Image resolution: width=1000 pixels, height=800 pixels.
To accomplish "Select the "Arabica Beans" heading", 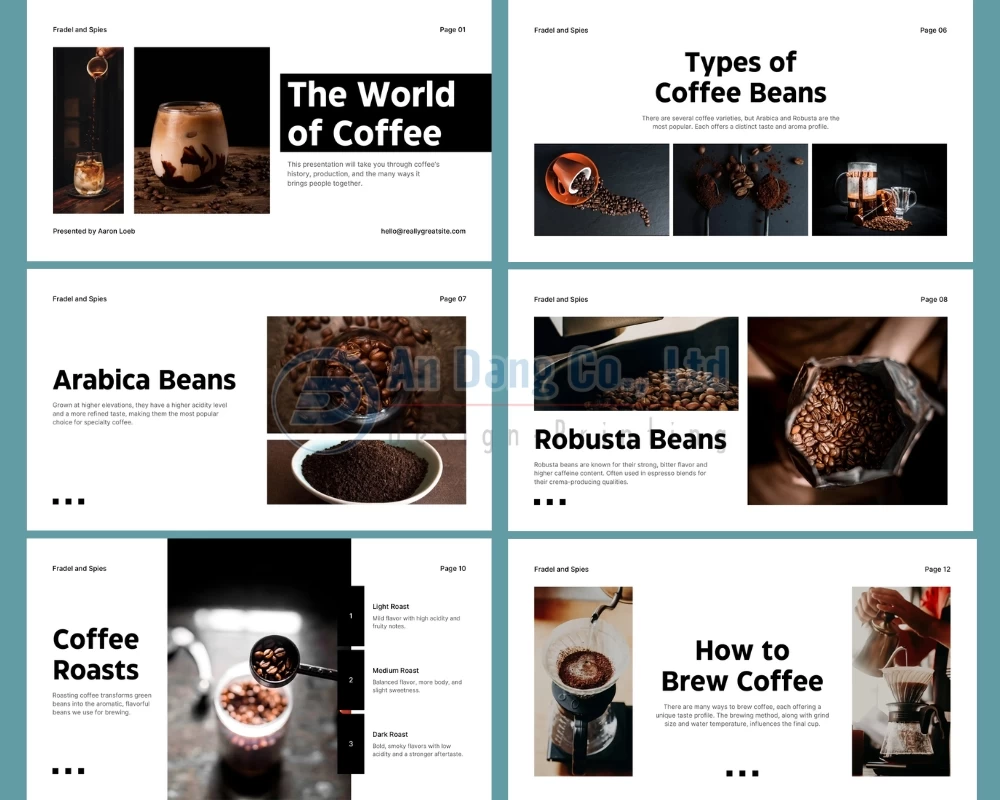I will click(x=144, y=380).
